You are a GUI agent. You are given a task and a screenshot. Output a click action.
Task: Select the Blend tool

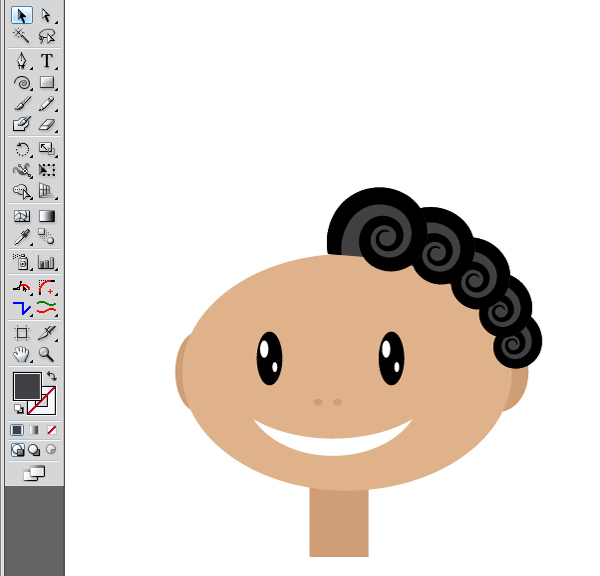pos(46,237)
